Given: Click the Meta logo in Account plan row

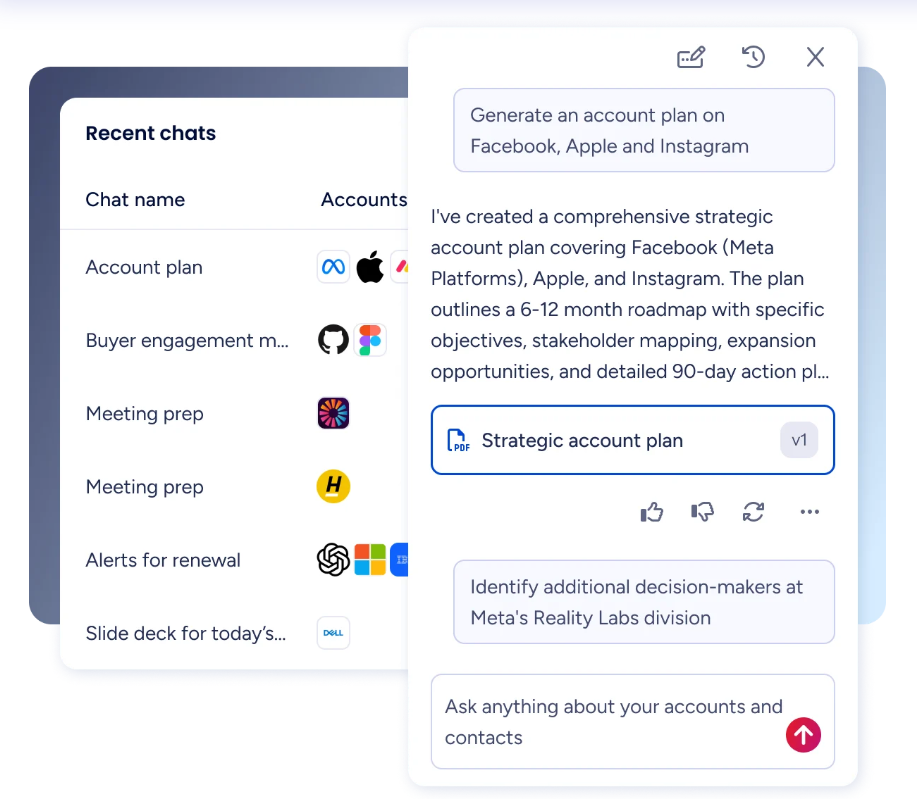Looking at the screenshot, I should [x=333, y=267].
